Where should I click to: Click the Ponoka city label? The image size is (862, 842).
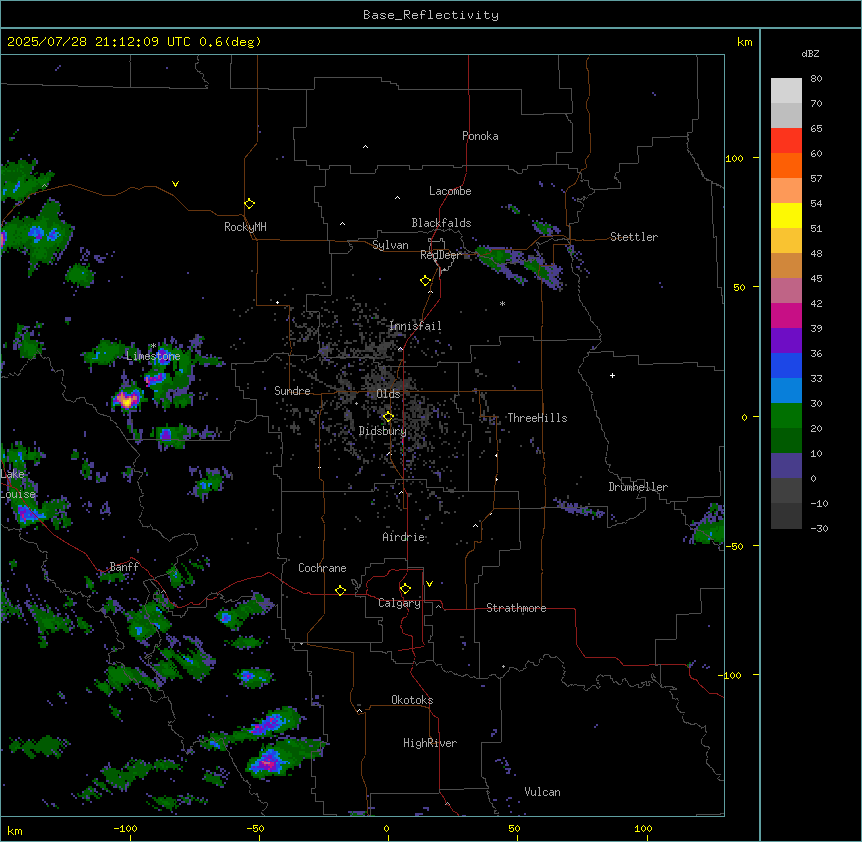pos(480,136)
